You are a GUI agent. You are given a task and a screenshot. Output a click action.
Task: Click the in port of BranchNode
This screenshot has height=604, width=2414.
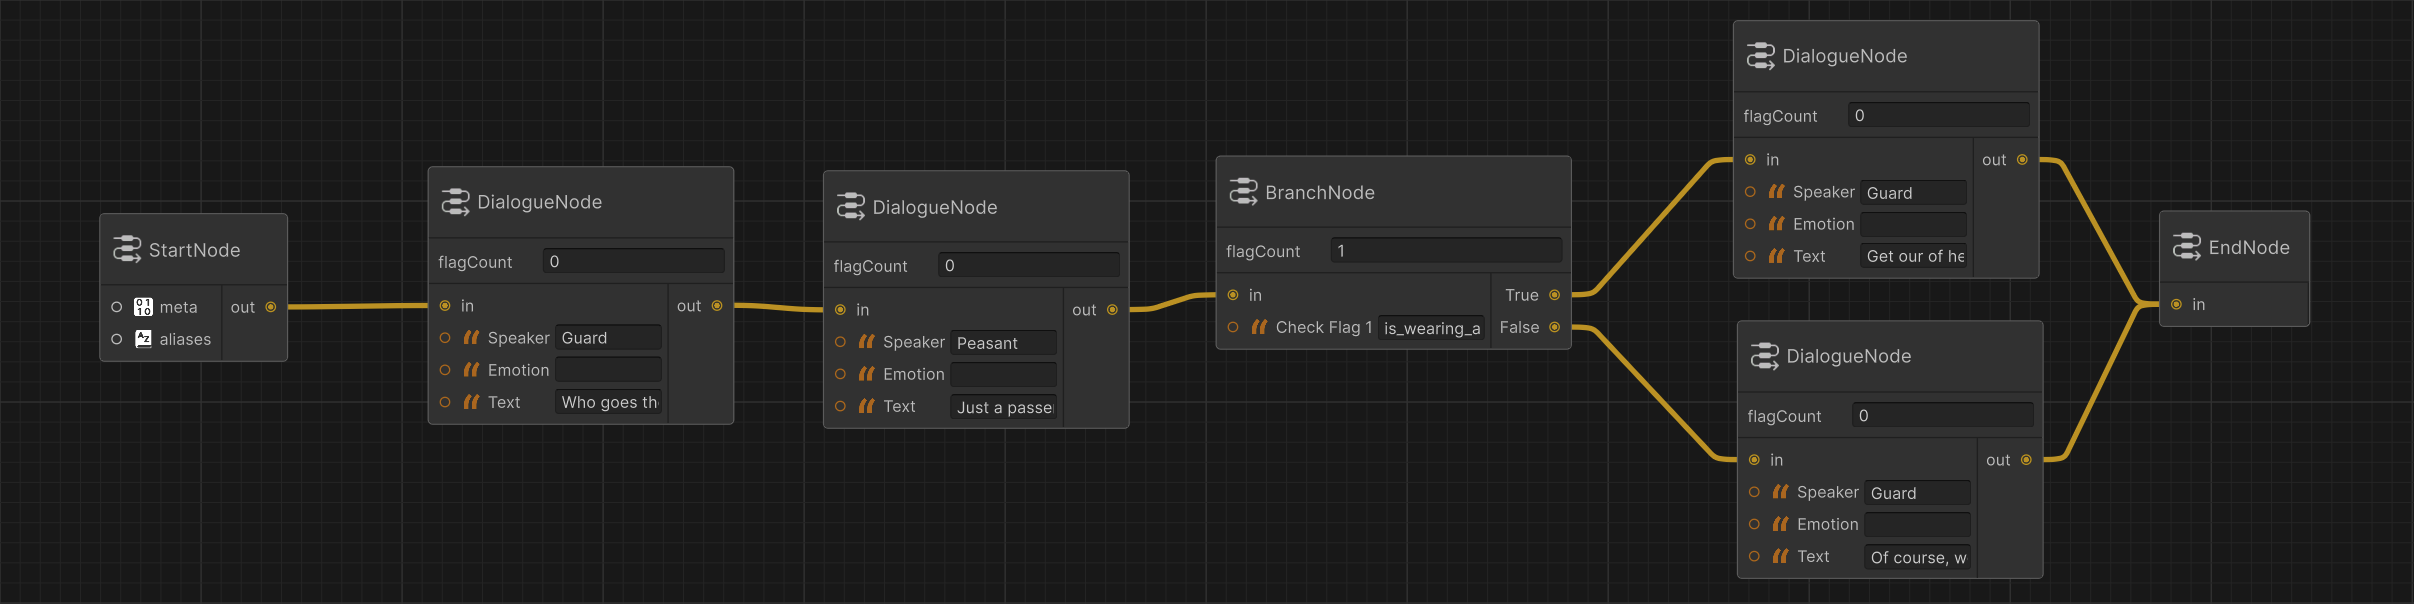pos(1233,295)
